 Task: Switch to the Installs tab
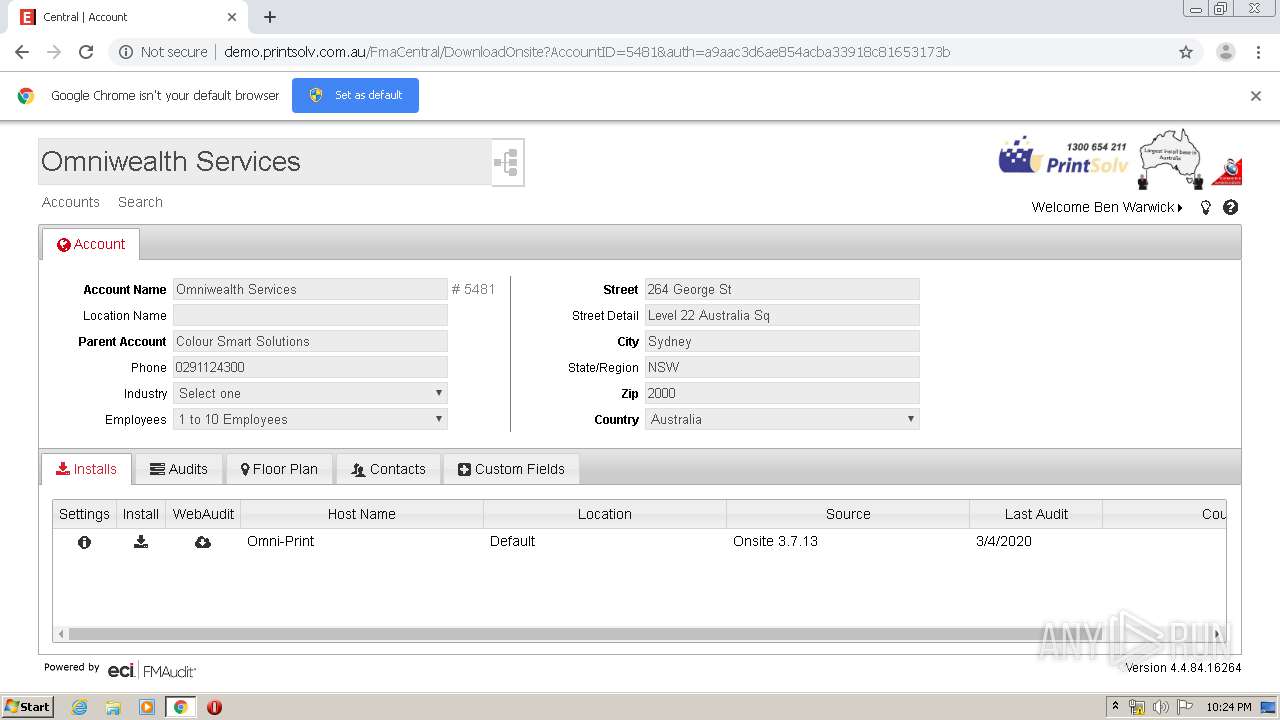pyautogui.click(x=87, y=469)
